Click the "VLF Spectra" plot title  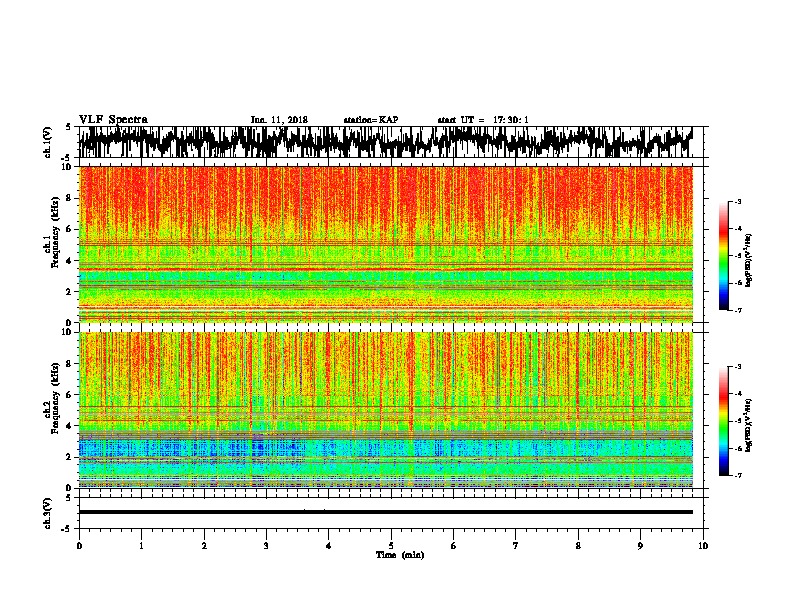click(x=113, y=120)
